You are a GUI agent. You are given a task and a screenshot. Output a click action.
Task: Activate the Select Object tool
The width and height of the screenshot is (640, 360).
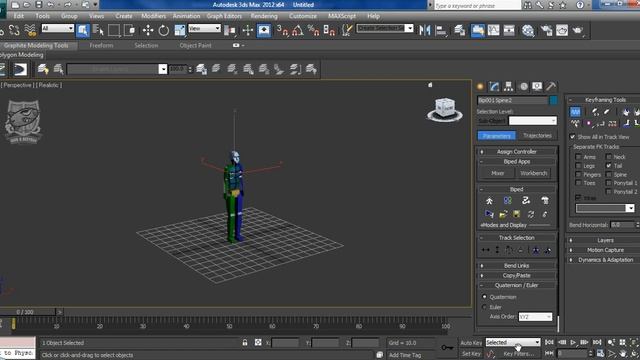pyautogui.click(x=82, y=30)
